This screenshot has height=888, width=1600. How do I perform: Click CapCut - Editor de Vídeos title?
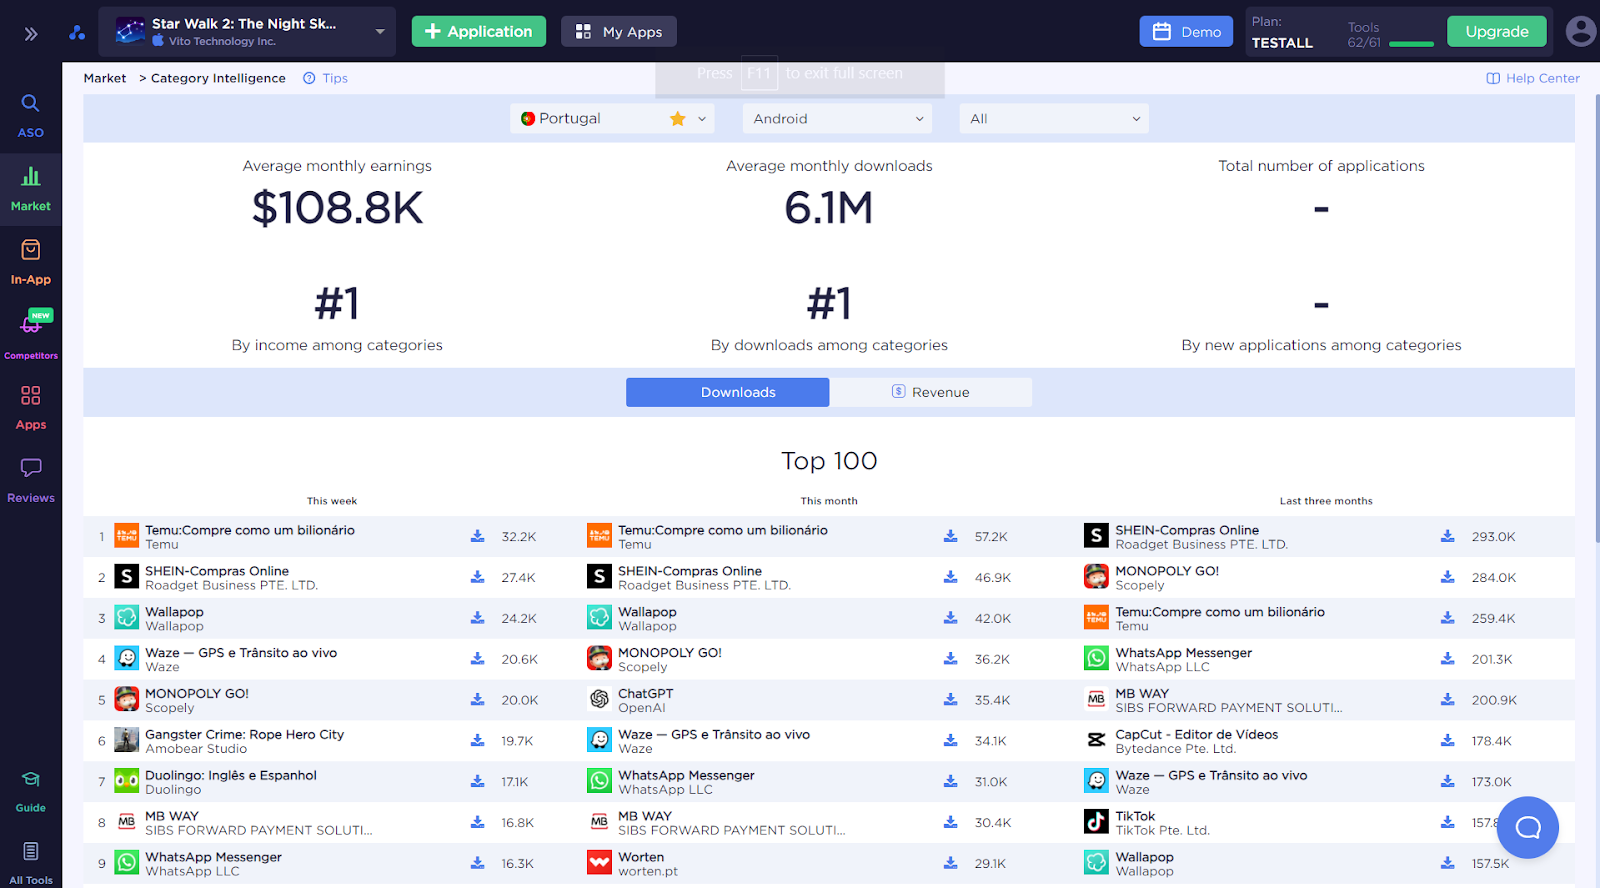pos(1197,734)
